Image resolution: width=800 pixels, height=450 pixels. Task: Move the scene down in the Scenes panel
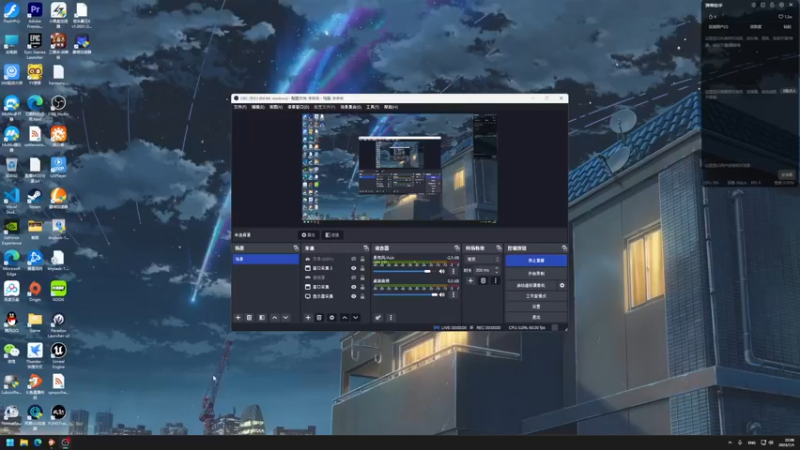(x=286, y=317)
